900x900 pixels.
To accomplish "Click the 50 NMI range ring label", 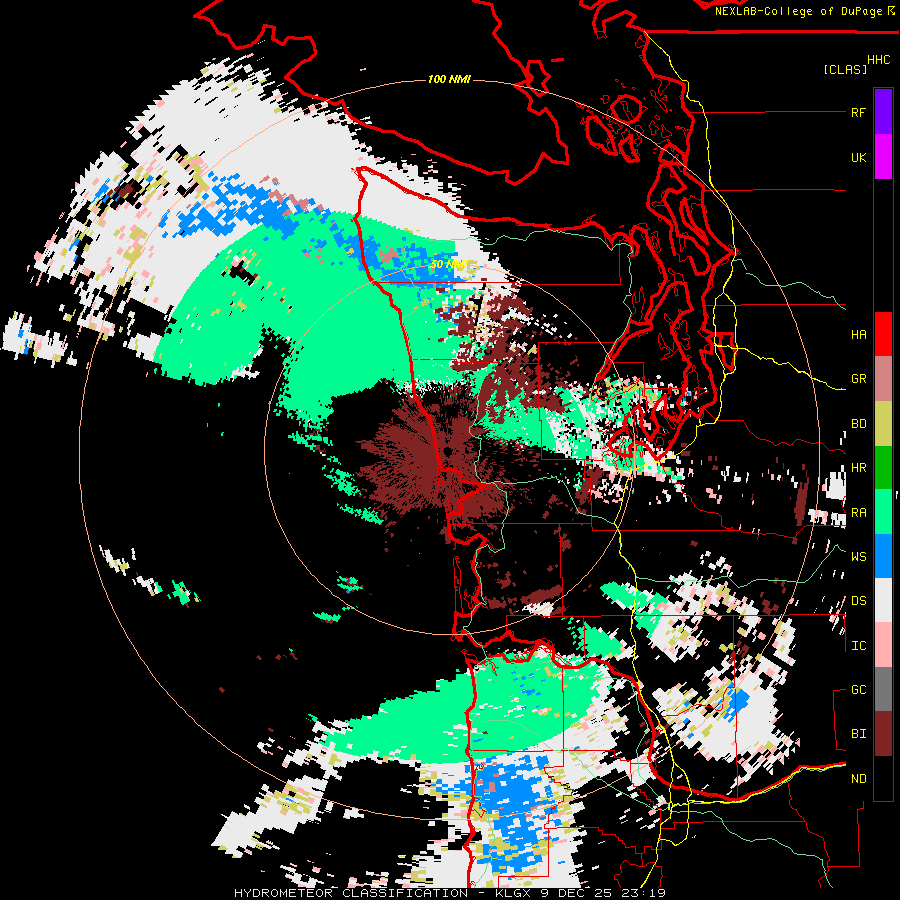I will [x=449, y=265].
